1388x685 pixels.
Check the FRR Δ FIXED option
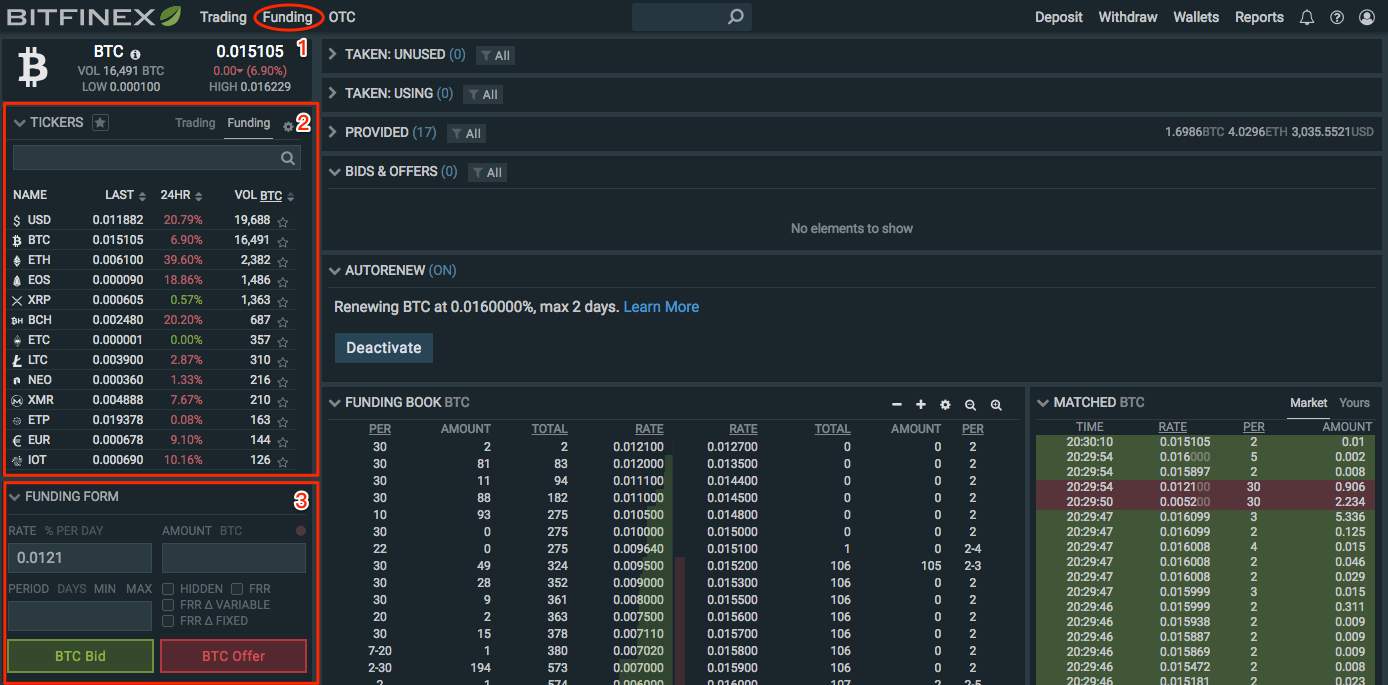[x=169, y=621]
